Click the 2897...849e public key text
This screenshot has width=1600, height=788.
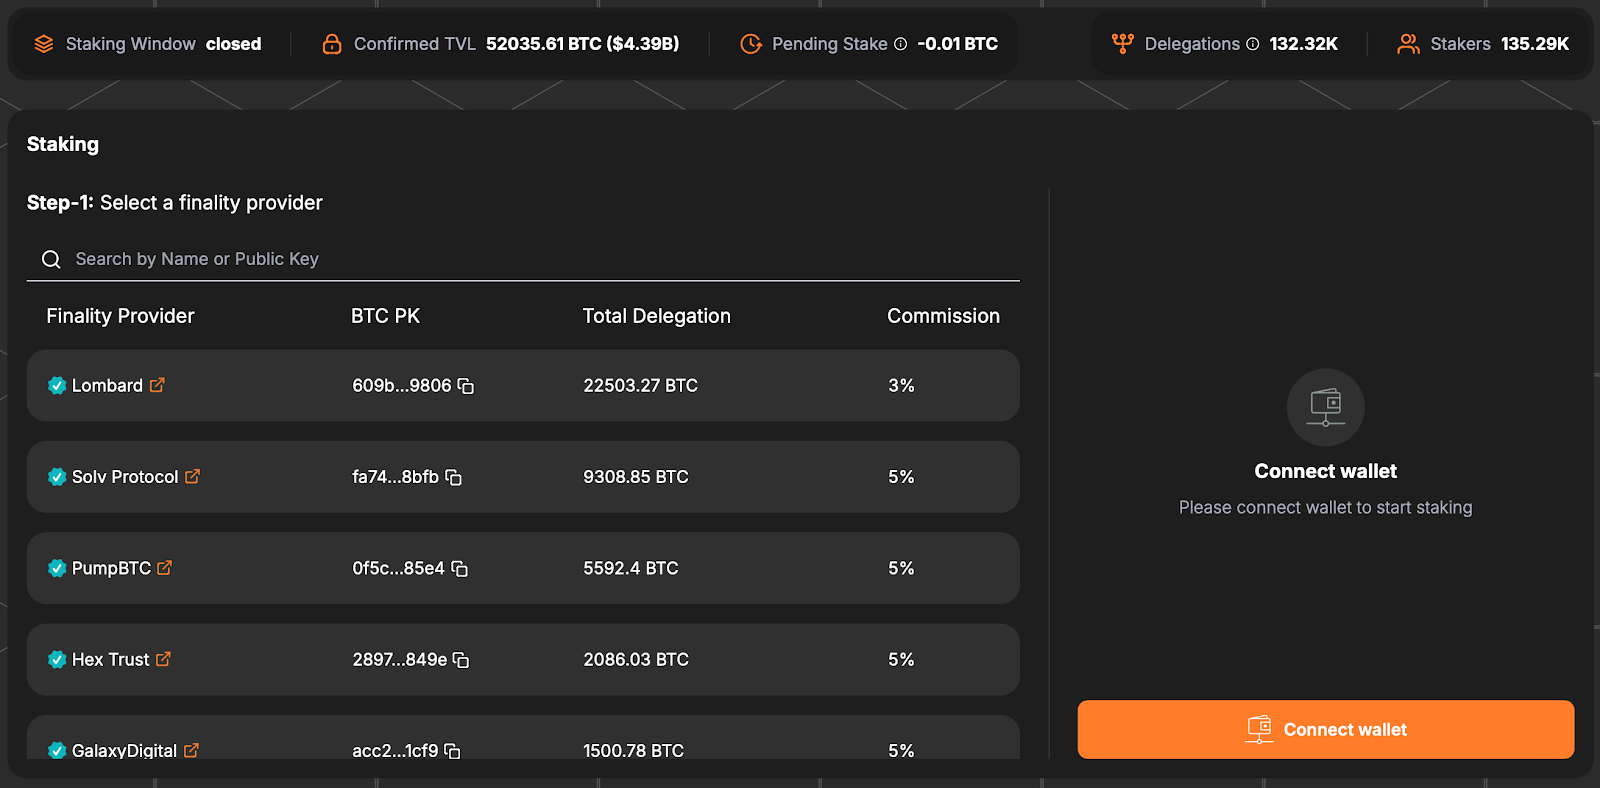point(400,659)
